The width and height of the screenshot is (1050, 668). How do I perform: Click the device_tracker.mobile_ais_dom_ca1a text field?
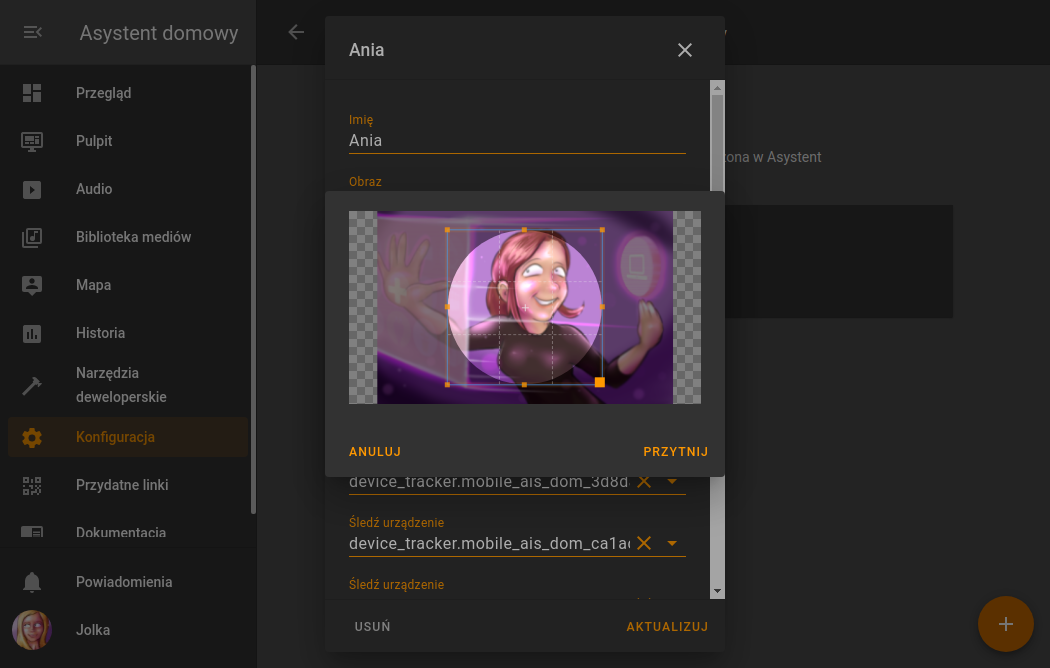coord(489,543)
